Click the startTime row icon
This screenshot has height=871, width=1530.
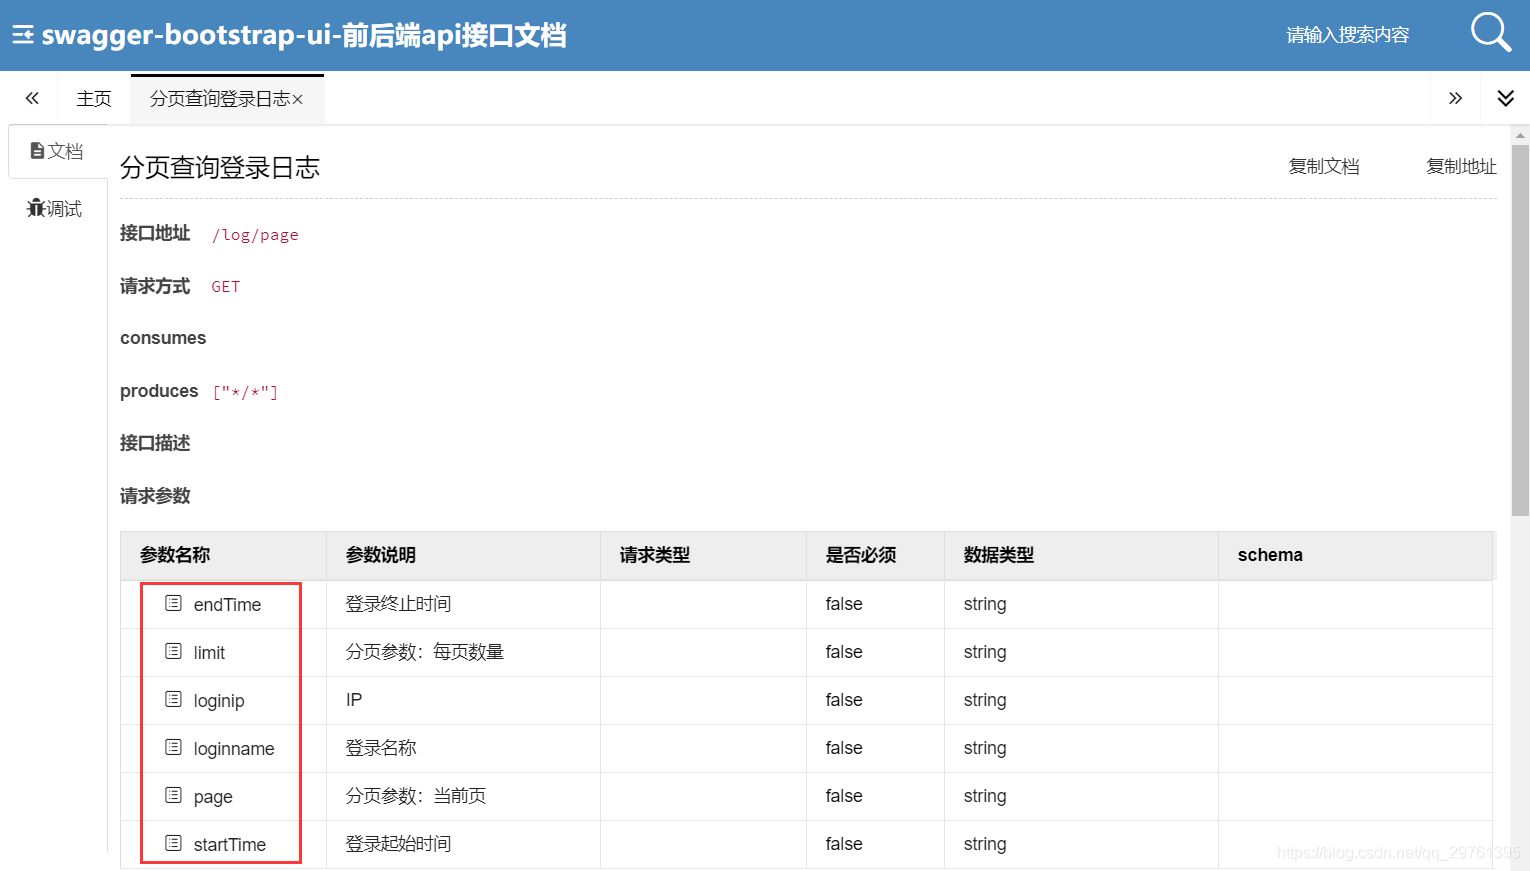(173, 843)
